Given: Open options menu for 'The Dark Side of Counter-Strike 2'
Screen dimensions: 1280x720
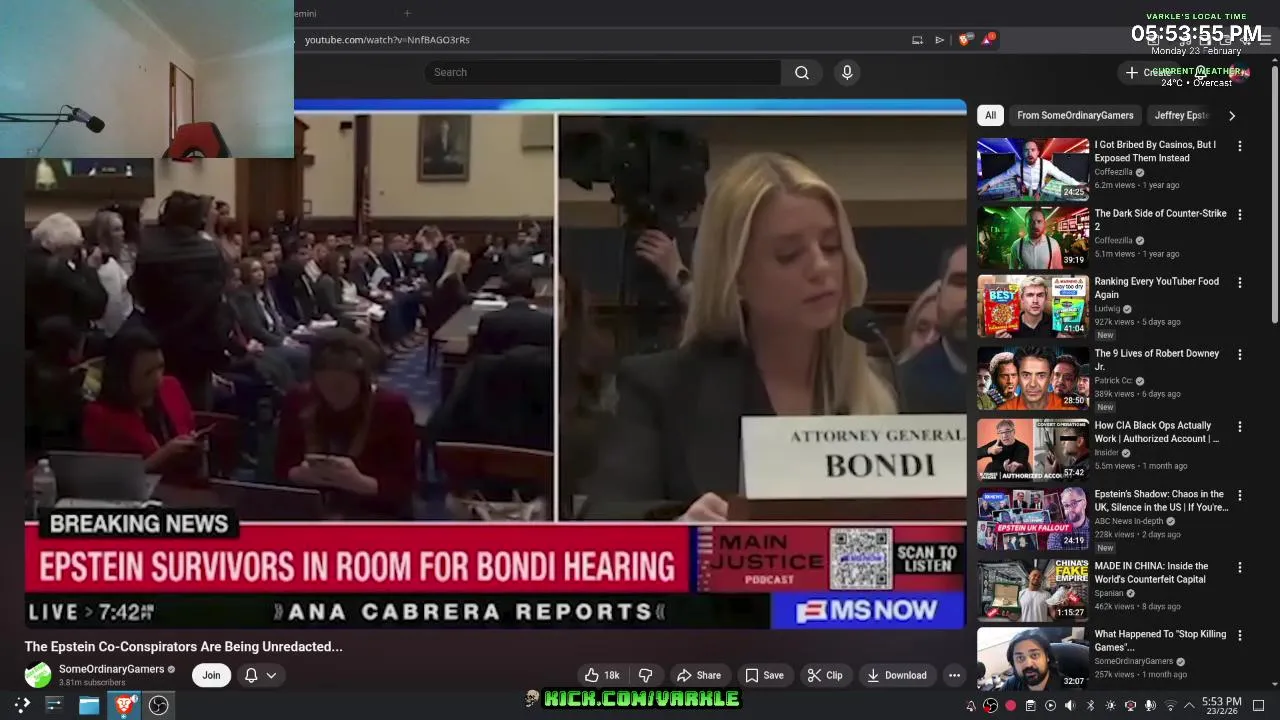Looking at the screenshot, I should point(1239,214).
